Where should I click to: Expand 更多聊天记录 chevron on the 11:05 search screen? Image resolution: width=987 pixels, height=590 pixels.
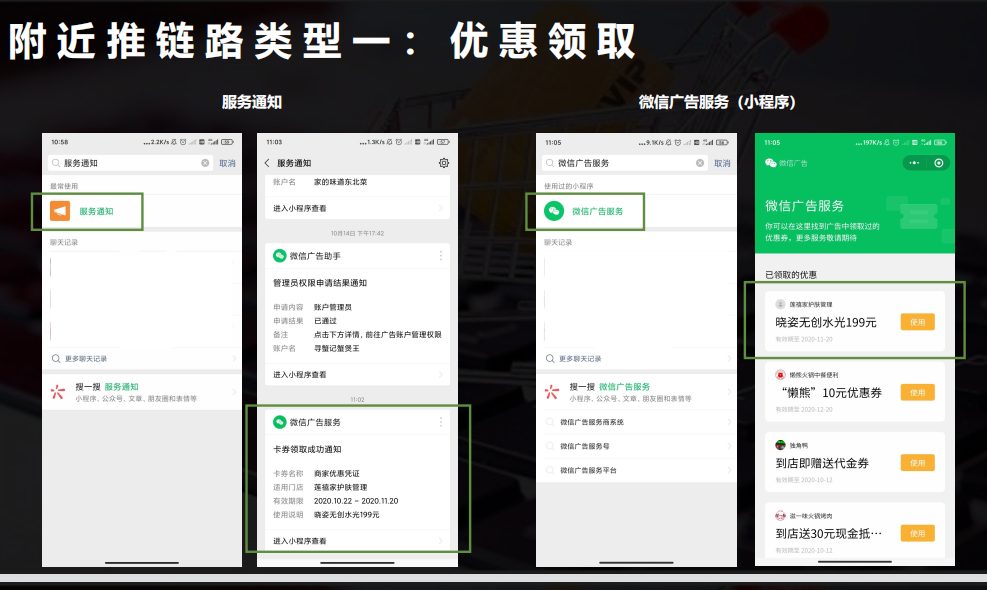click(729, 358)
